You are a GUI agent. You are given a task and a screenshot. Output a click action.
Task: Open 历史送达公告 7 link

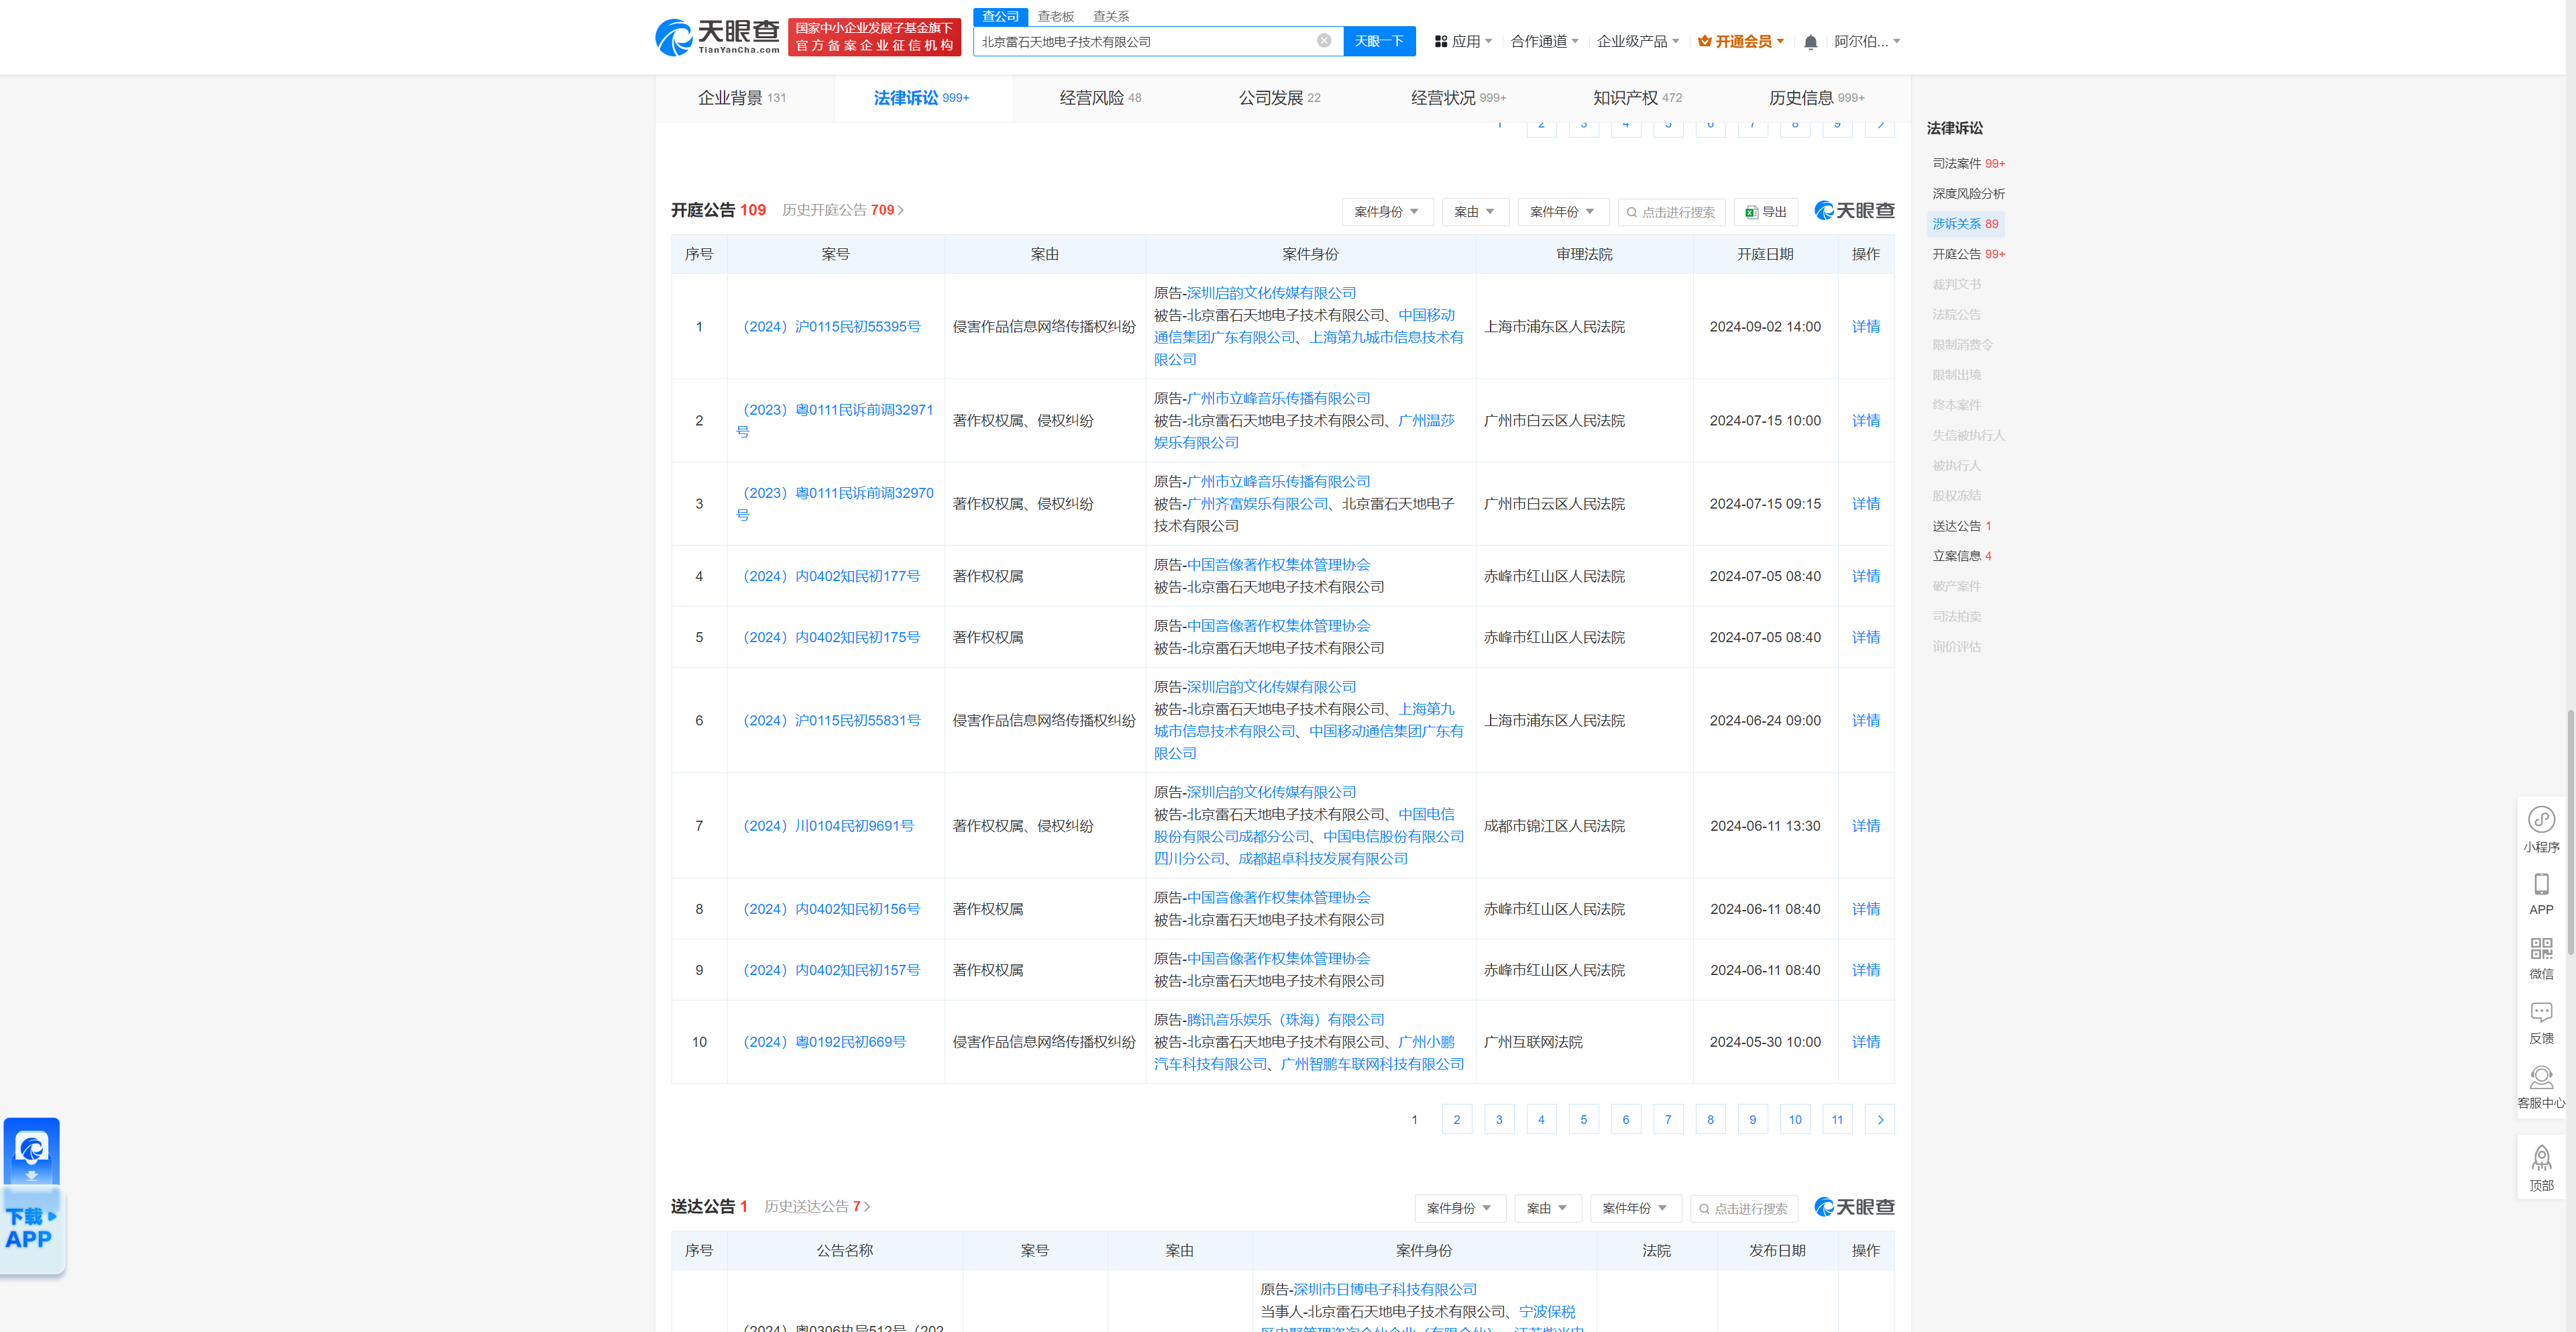pos(817,1207)
